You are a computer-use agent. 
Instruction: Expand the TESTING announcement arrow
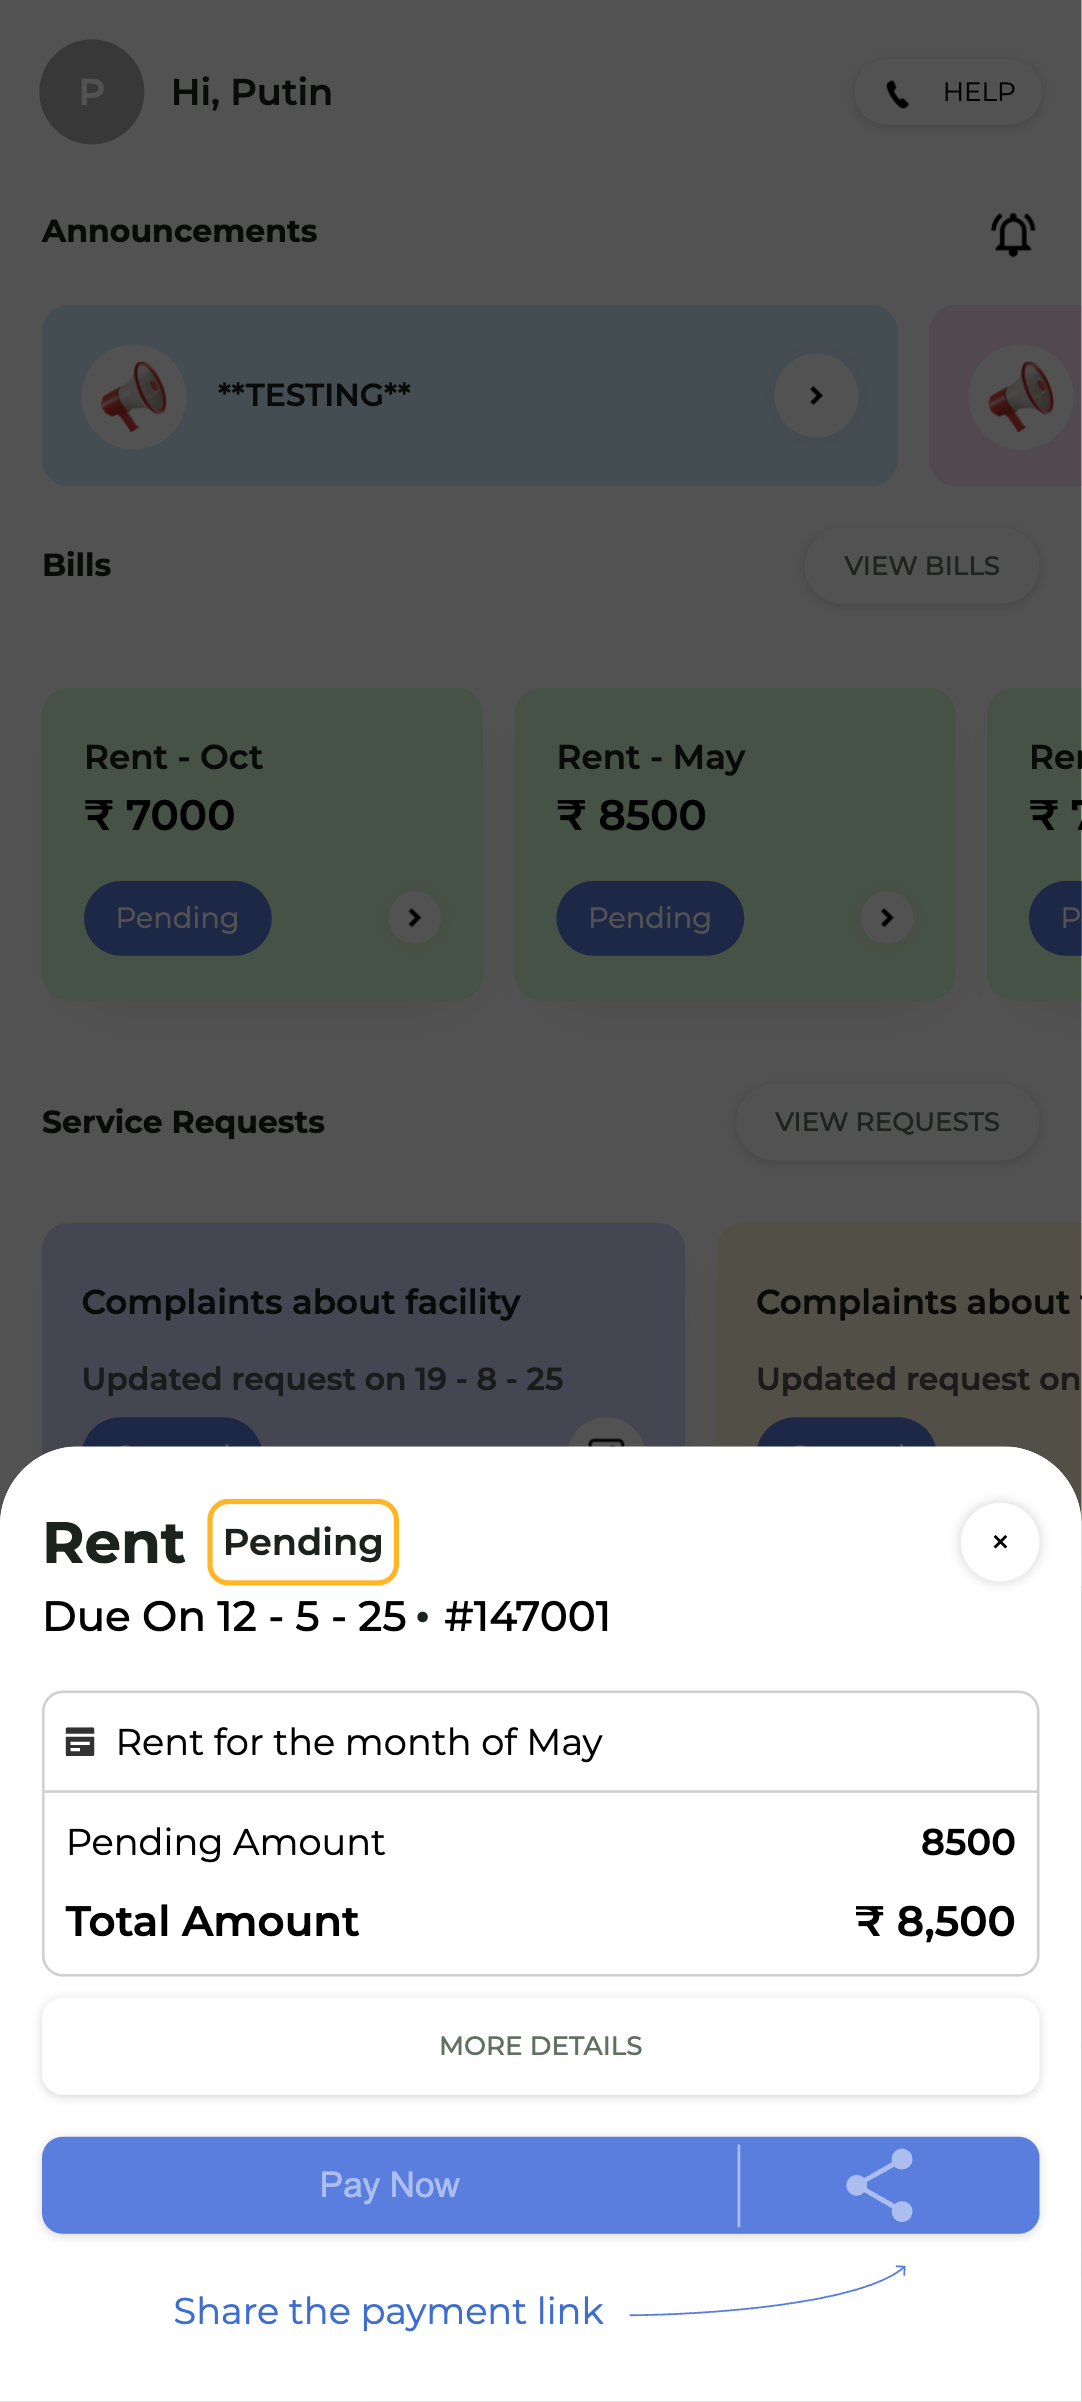tap(816, 396)
